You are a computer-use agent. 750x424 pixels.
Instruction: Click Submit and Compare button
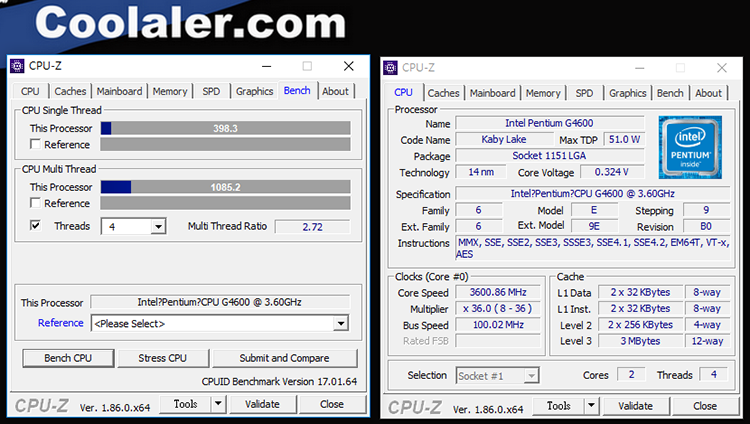click(285, 358)
